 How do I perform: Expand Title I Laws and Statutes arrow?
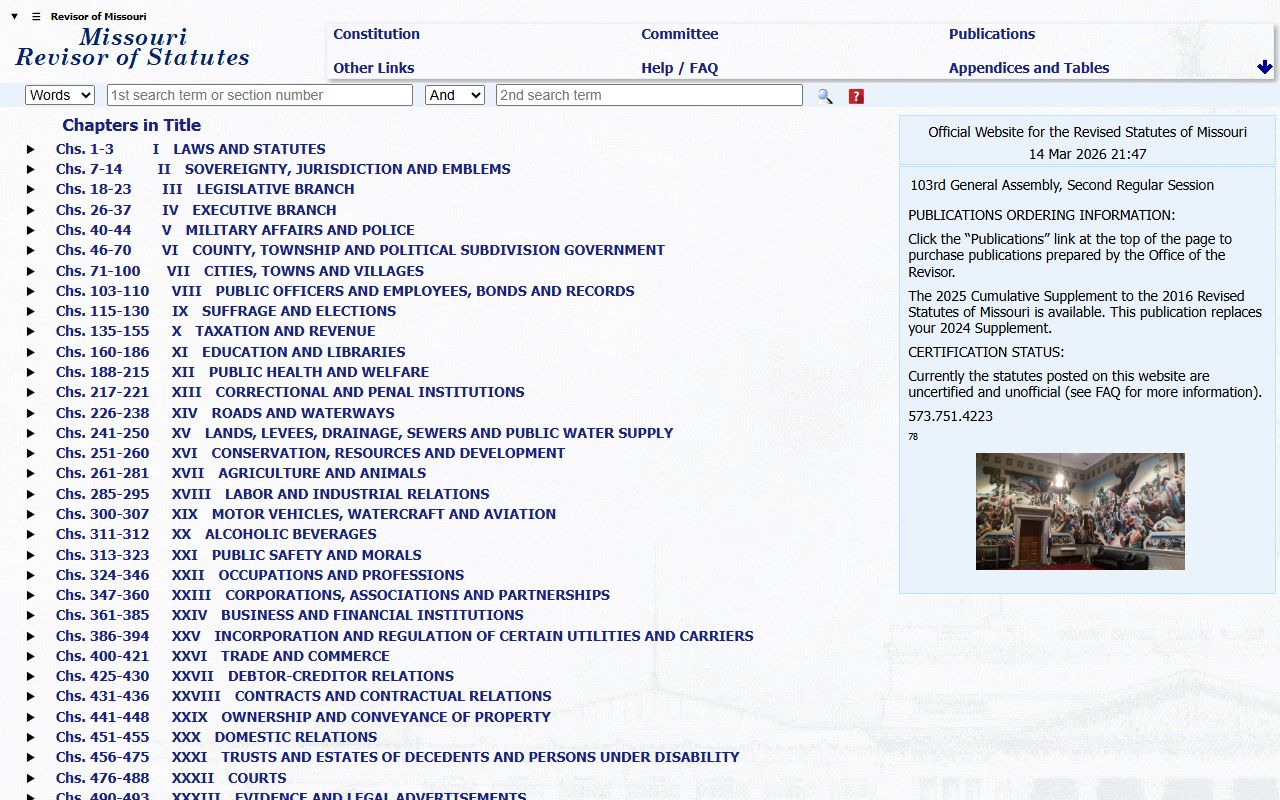[x=31, y=149]
